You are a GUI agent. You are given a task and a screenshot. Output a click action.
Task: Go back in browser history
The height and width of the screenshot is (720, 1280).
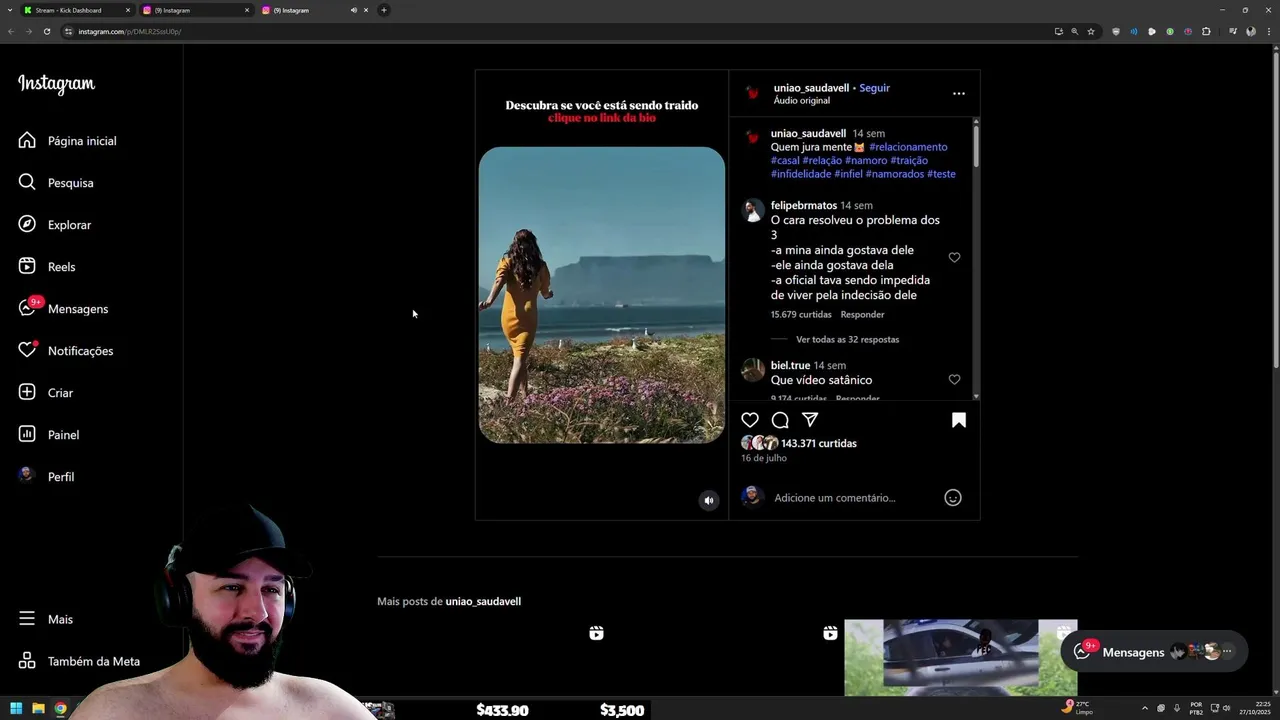pyautogui.click(x=10, y=31)
